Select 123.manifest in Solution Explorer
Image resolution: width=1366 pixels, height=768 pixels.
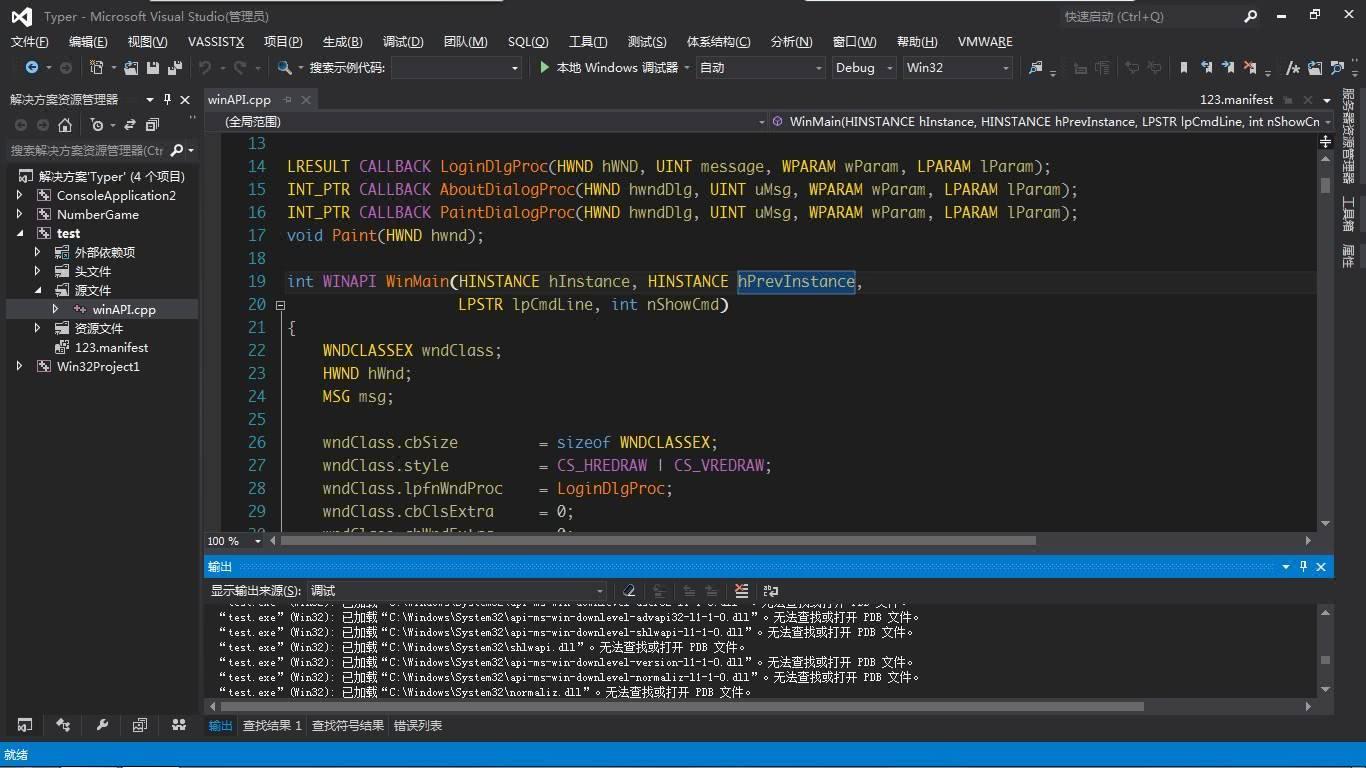111,347
